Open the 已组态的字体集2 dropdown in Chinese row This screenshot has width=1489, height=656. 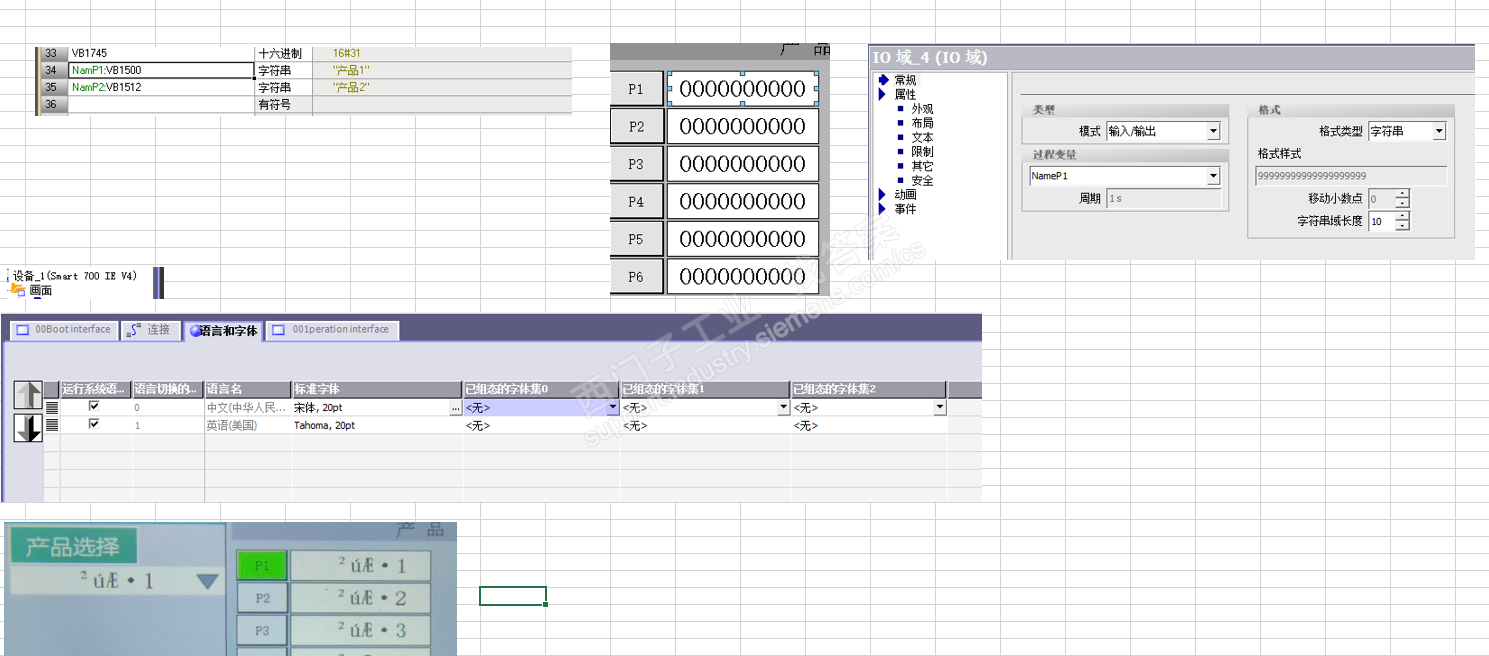(x=940, y=408)
